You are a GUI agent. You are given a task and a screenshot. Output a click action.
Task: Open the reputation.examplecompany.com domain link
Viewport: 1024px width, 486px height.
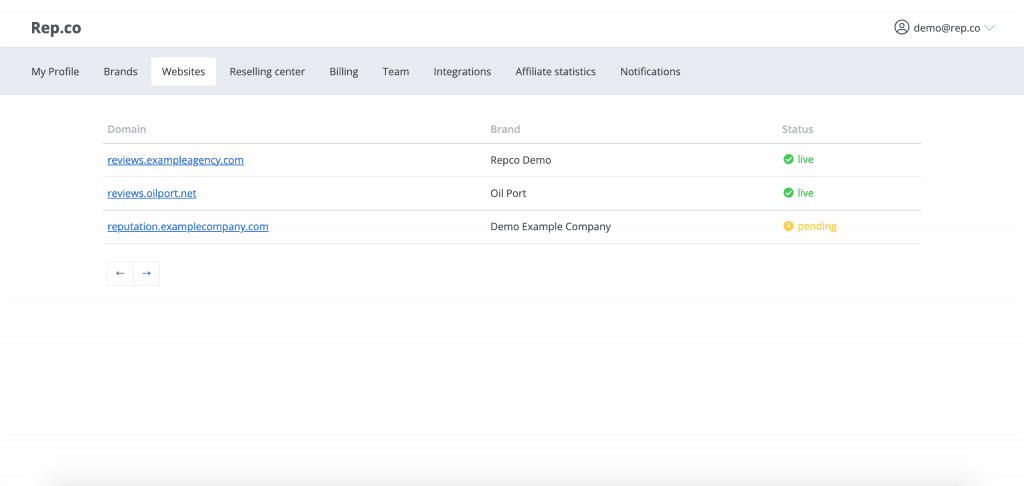[188, 227]
